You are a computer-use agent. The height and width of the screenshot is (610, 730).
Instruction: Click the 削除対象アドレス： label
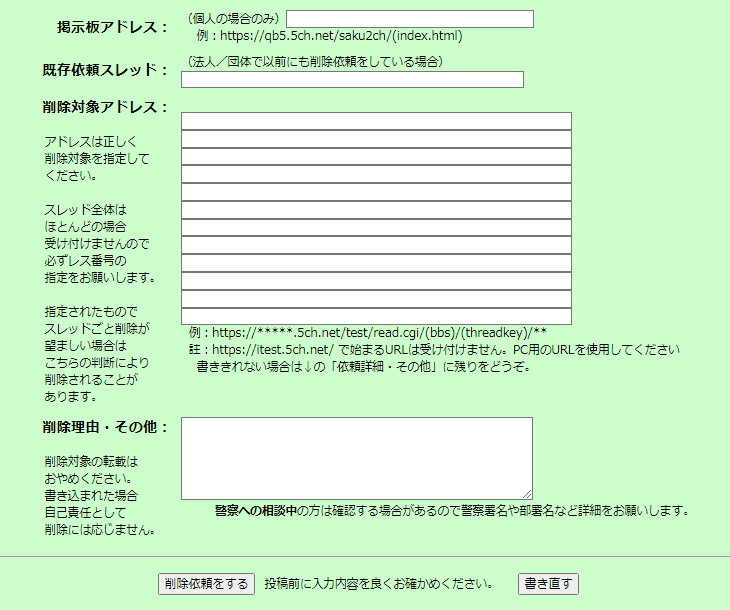(105, 107)
